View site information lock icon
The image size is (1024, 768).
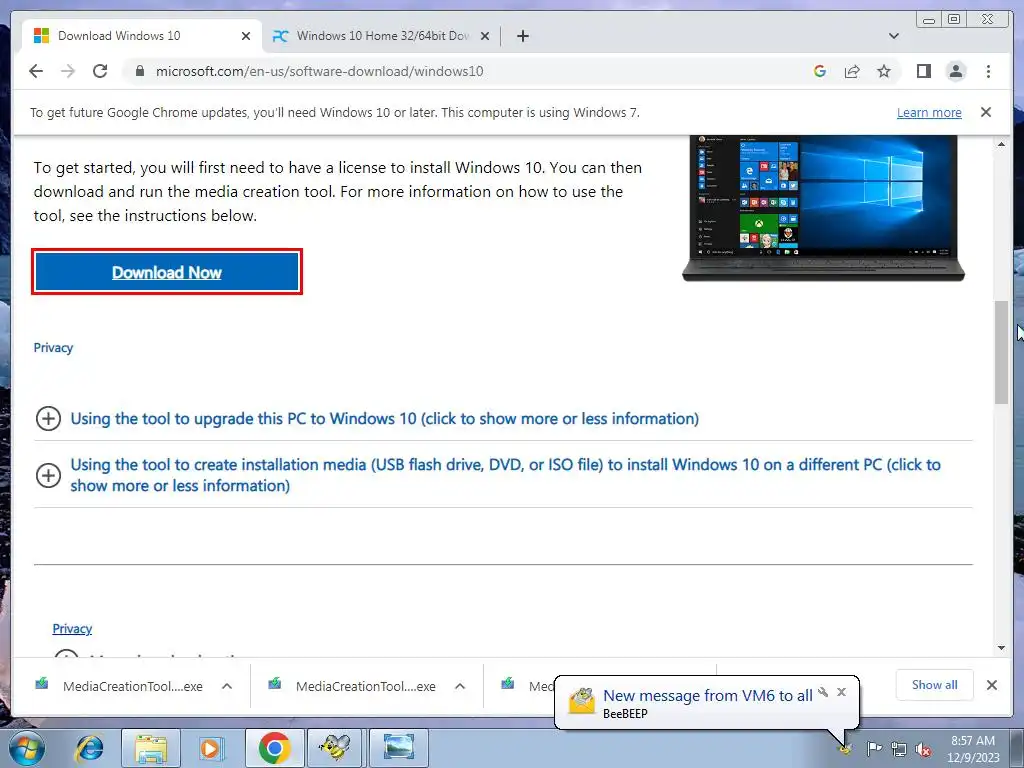(139, 71)
